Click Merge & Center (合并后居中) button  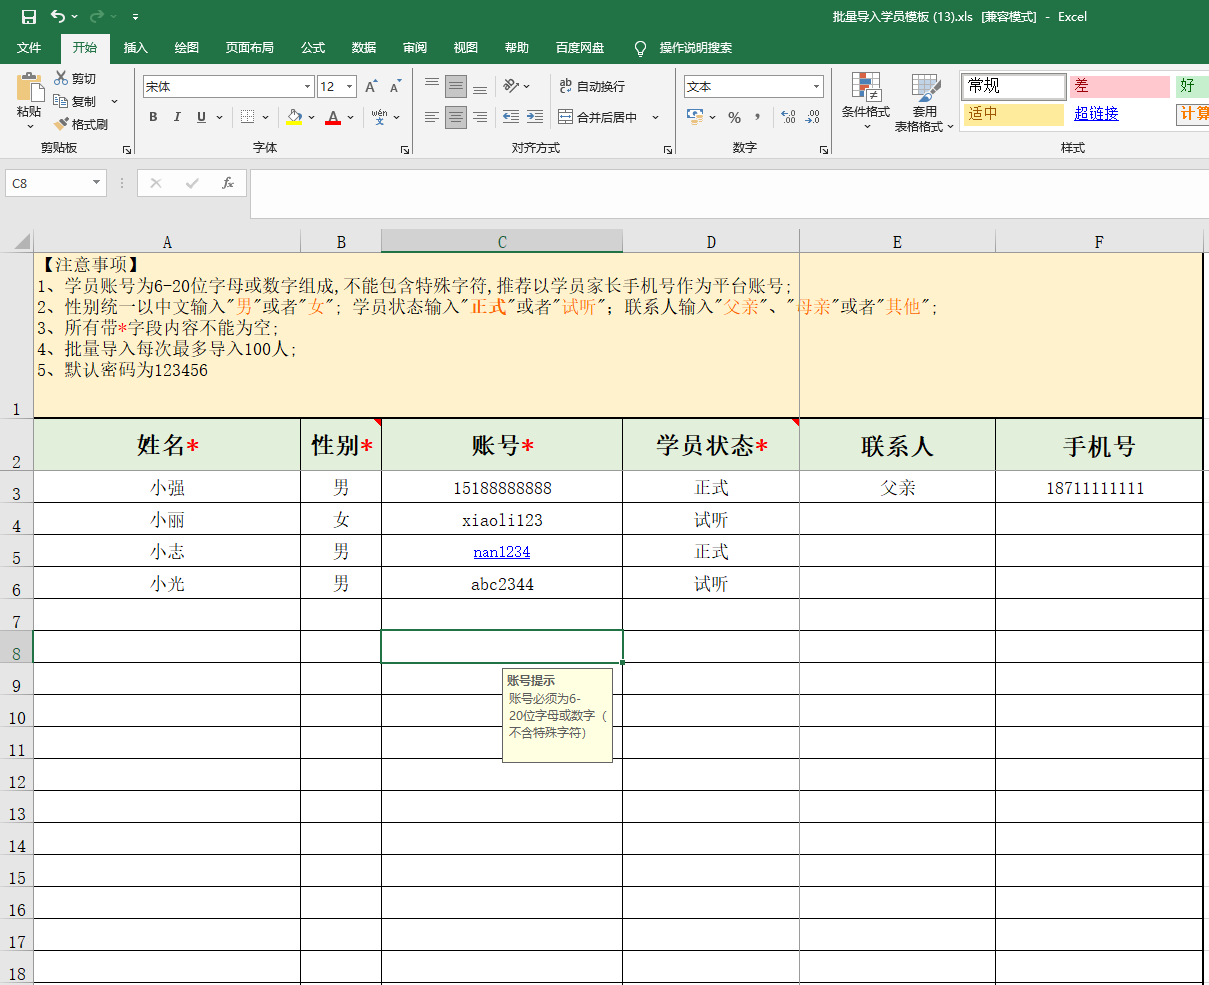tap(598, 117)
